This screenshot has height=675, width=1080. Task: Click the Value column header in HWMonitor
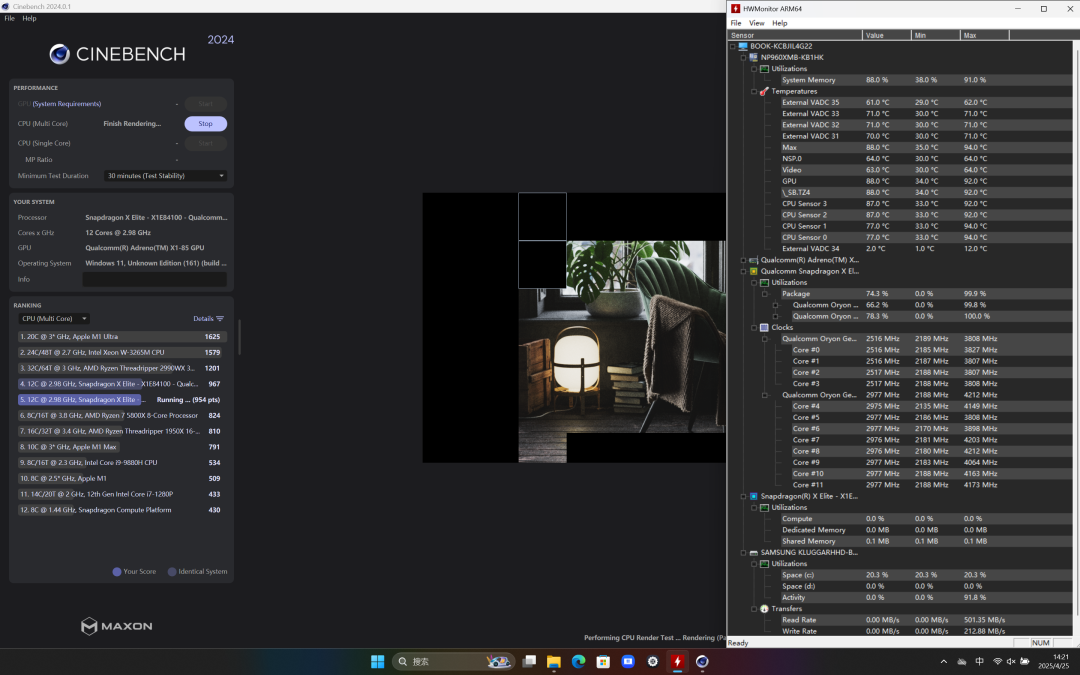(886, 35)
